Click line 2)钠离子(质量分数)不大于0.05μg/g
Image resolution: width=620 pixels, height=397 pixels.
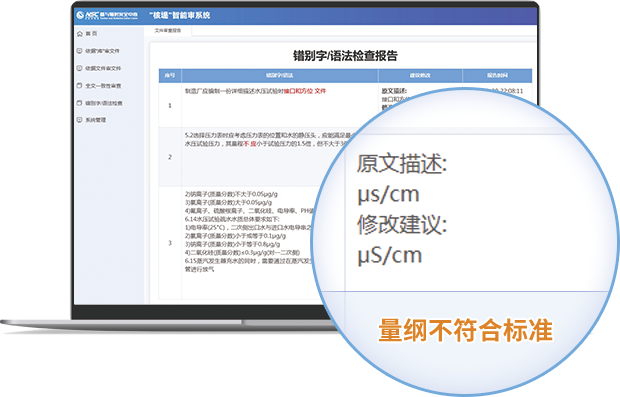point(231,194)
